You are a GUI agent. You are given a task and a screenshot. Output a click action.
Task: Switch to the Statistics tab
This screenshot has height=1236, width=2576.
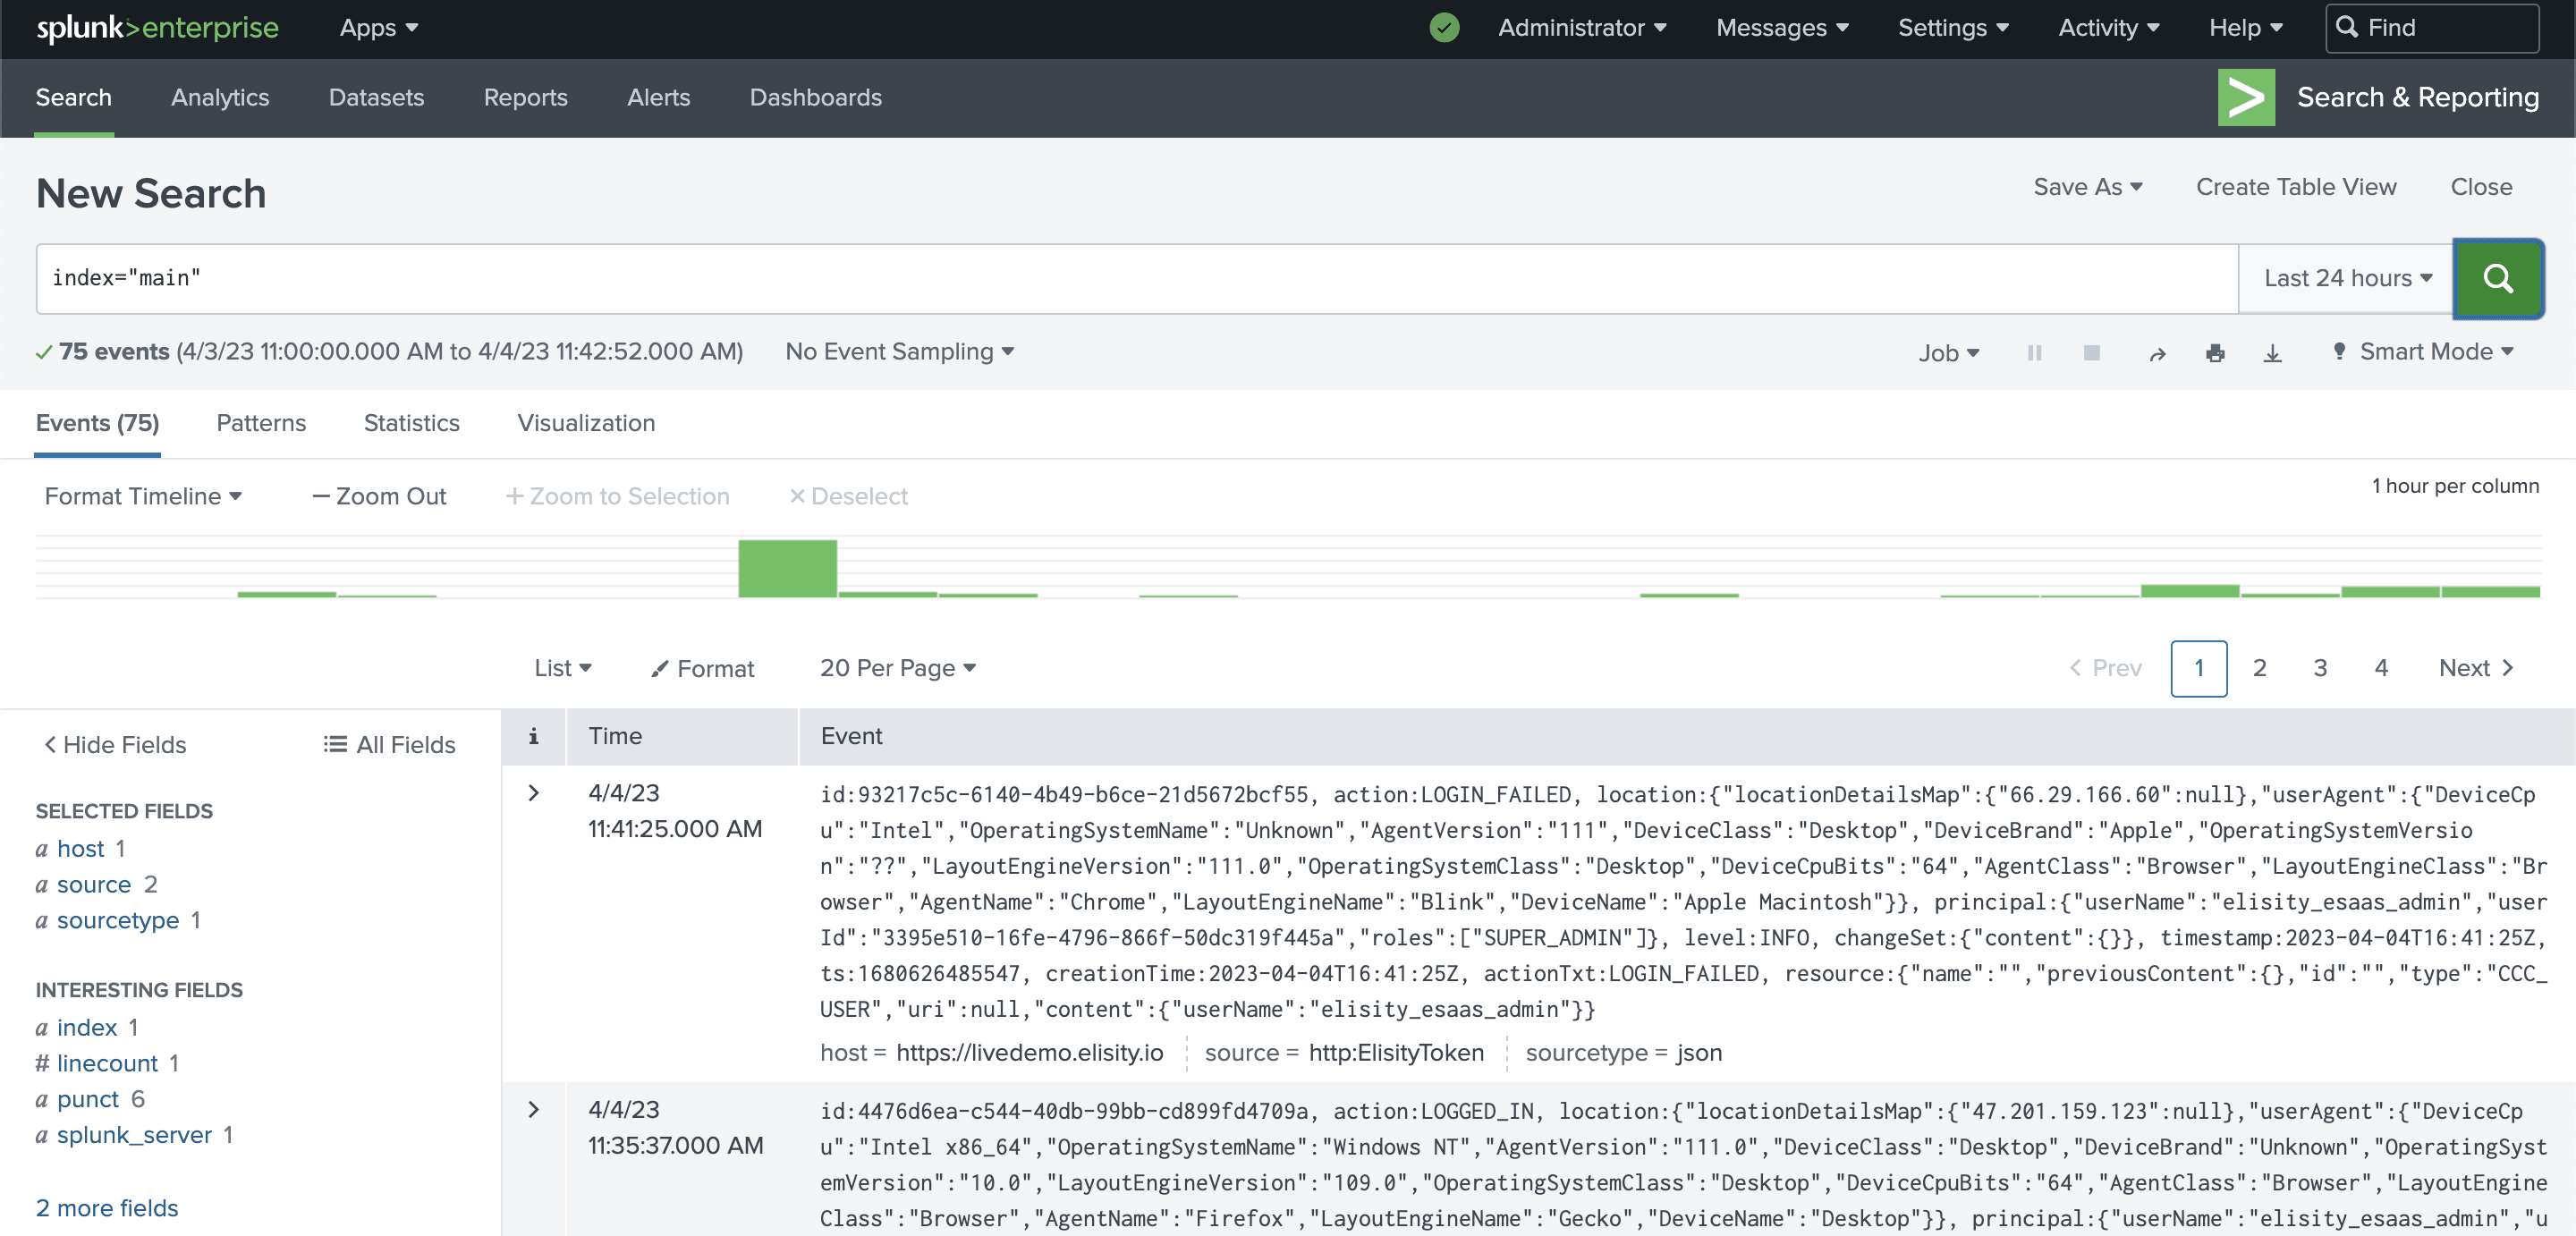(x=411, y=423)
